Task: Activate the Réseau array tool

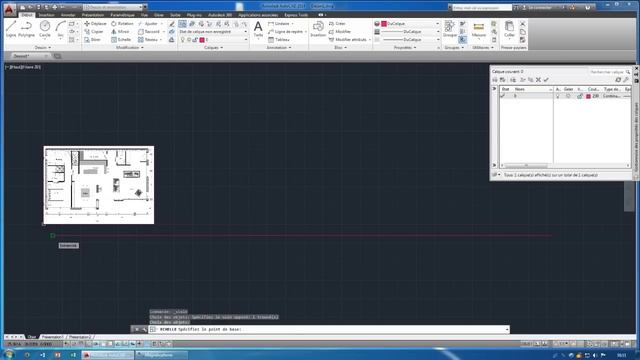Action: pos(148,40)
